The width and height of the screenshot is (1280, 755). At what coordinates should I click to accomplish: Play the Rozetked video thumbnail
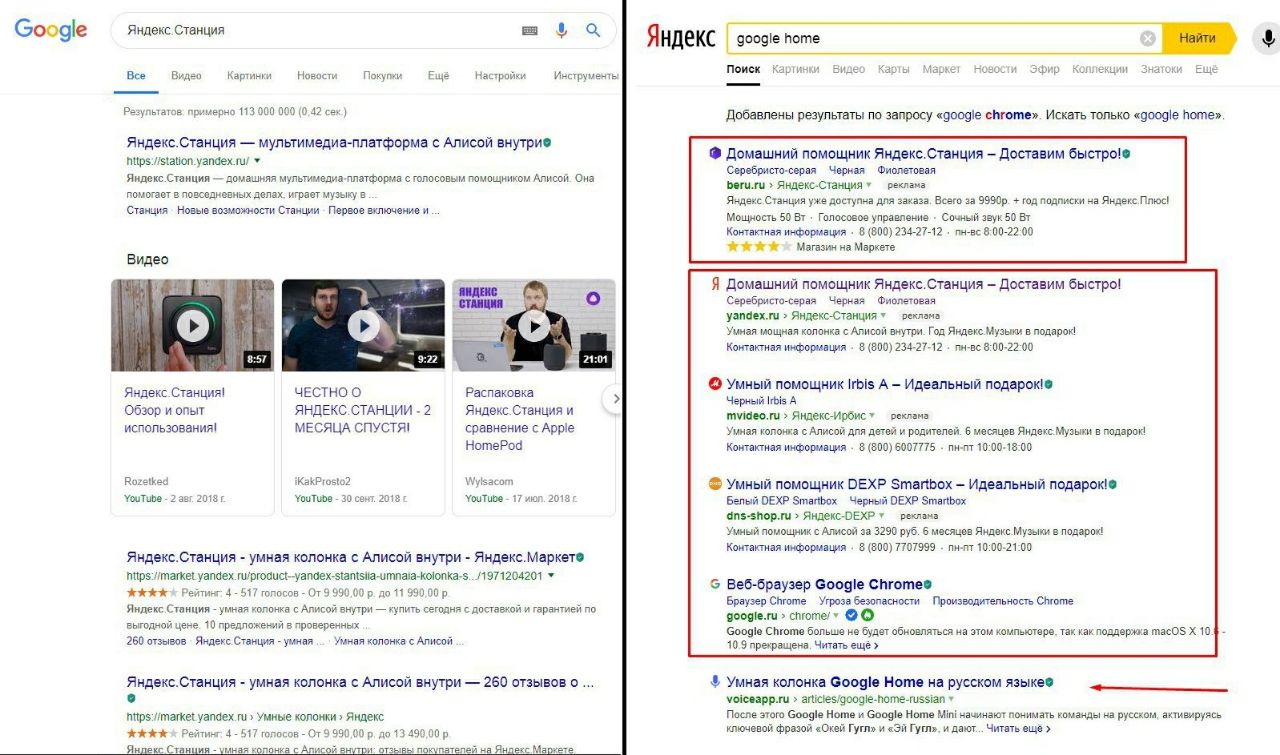click(x=192, y=325)
